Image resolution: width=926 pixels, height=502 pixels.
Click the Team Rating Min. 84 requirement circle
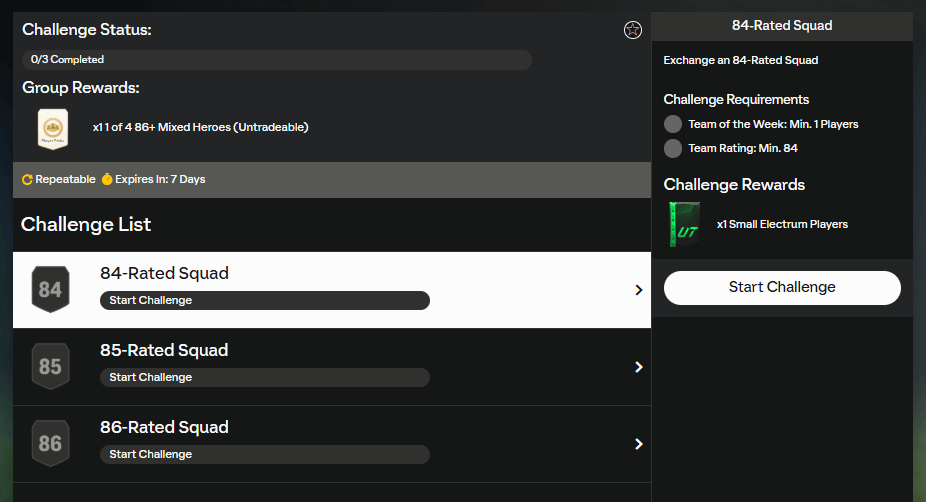click(x=673, y=148)
